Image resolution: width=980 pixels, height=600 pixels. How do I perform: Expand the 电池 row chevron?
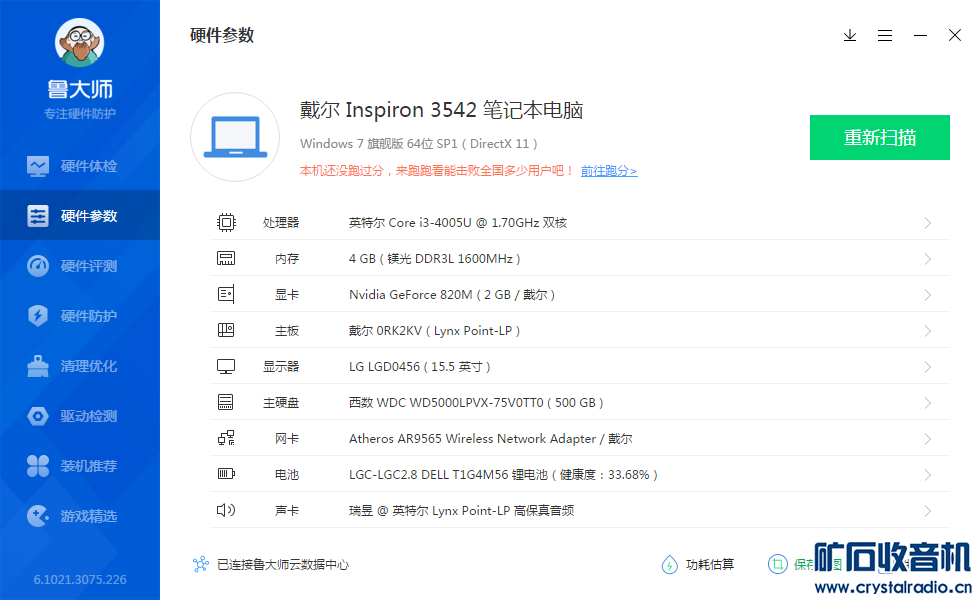(x=928, y=475)
